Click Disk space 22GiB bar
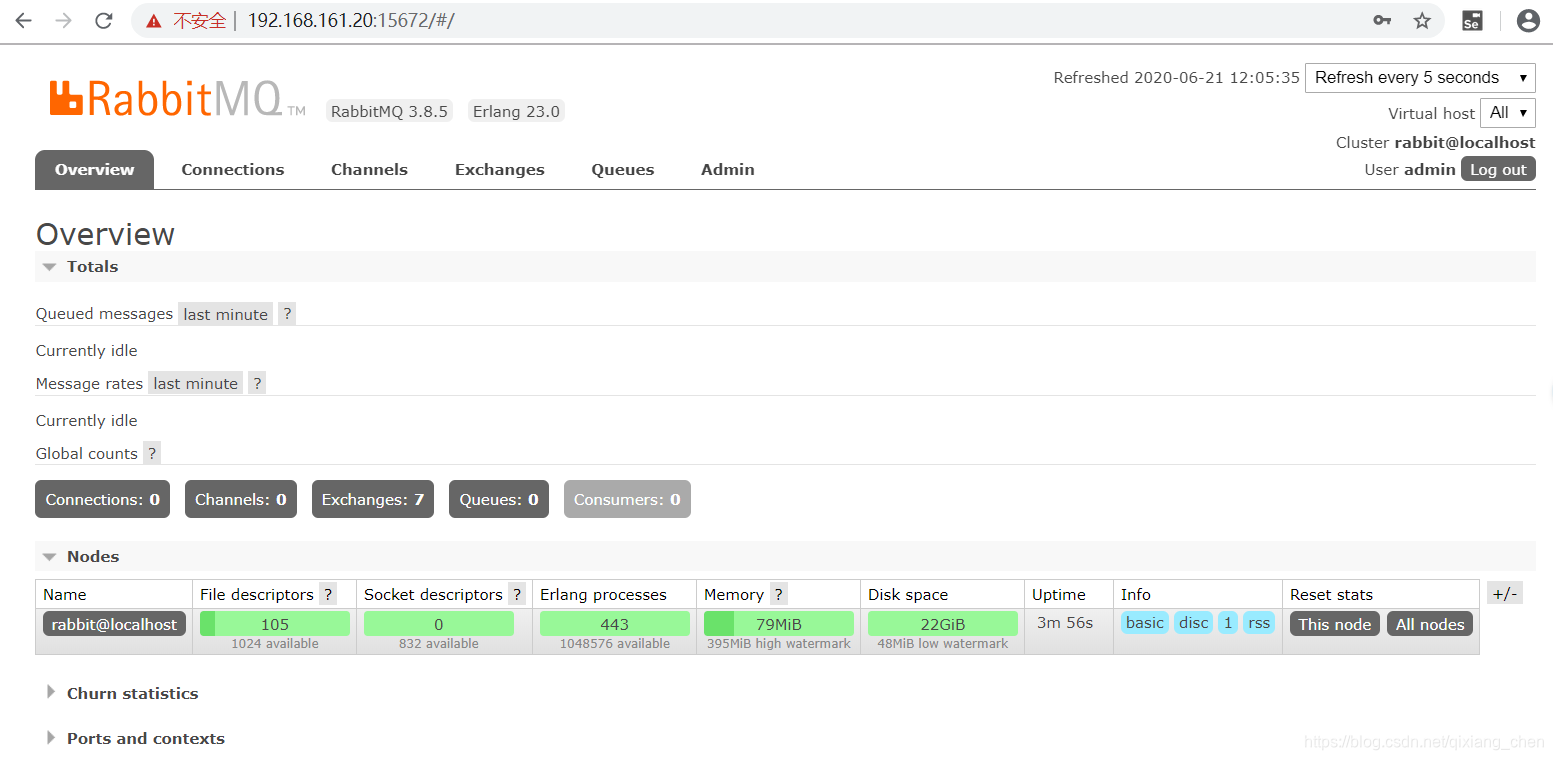This screenshot has width=1553, height=760. point(943,624)
